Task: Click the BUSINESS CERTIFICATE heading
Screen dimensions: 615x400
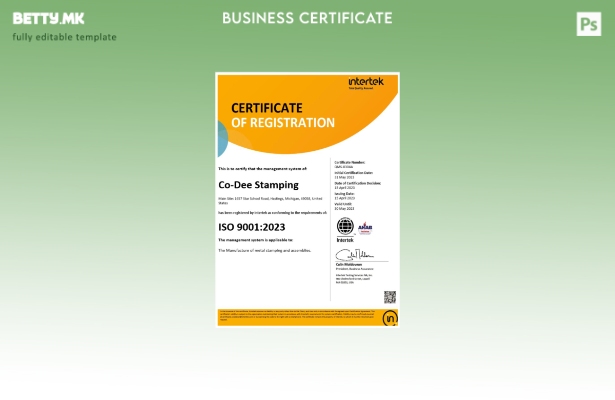Action: [307, 18]
